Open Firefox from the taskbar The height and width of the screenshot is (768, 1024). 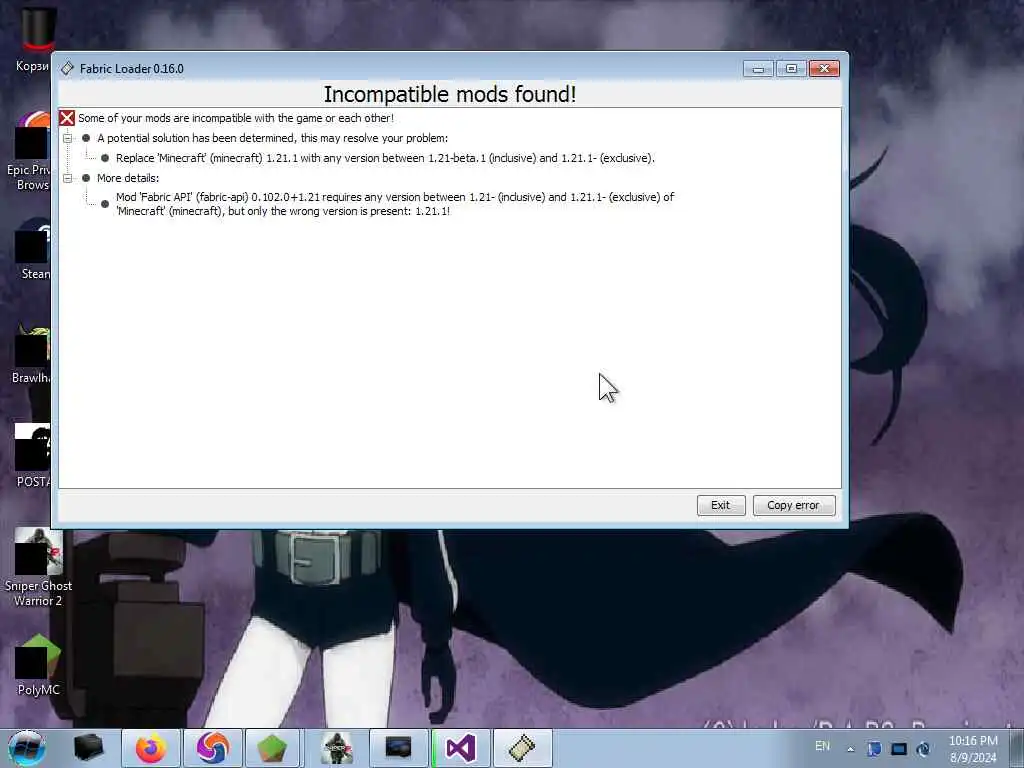tap(151, 748)
